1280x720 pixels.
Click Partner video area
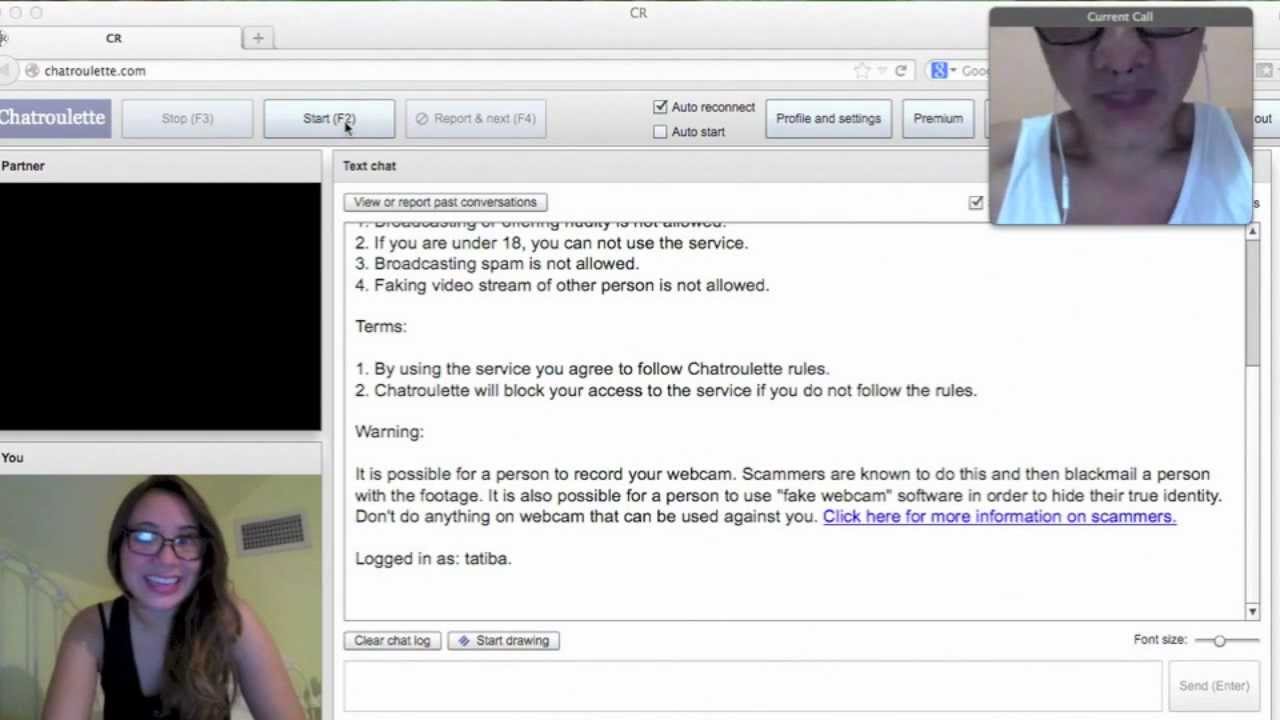coord(160,306)
